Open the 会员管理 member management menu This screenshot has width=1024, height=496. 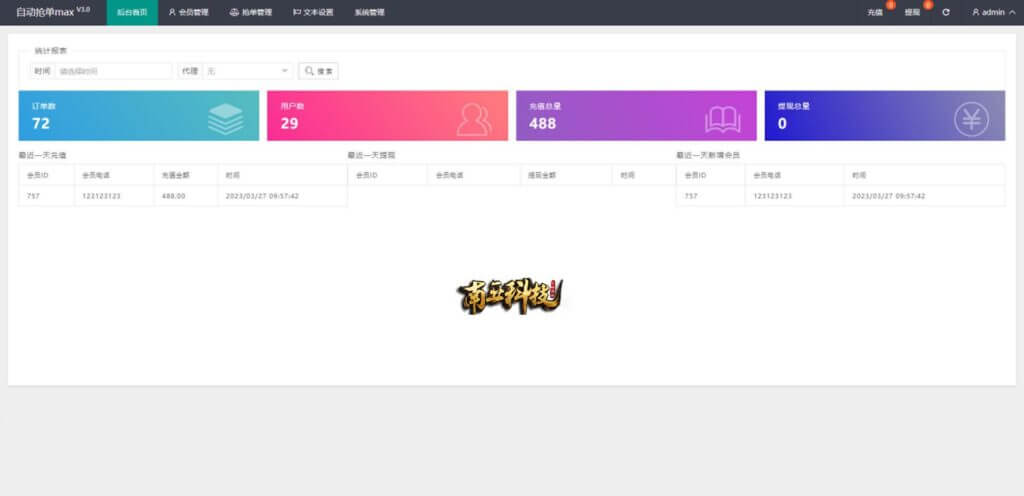[189, 12]
